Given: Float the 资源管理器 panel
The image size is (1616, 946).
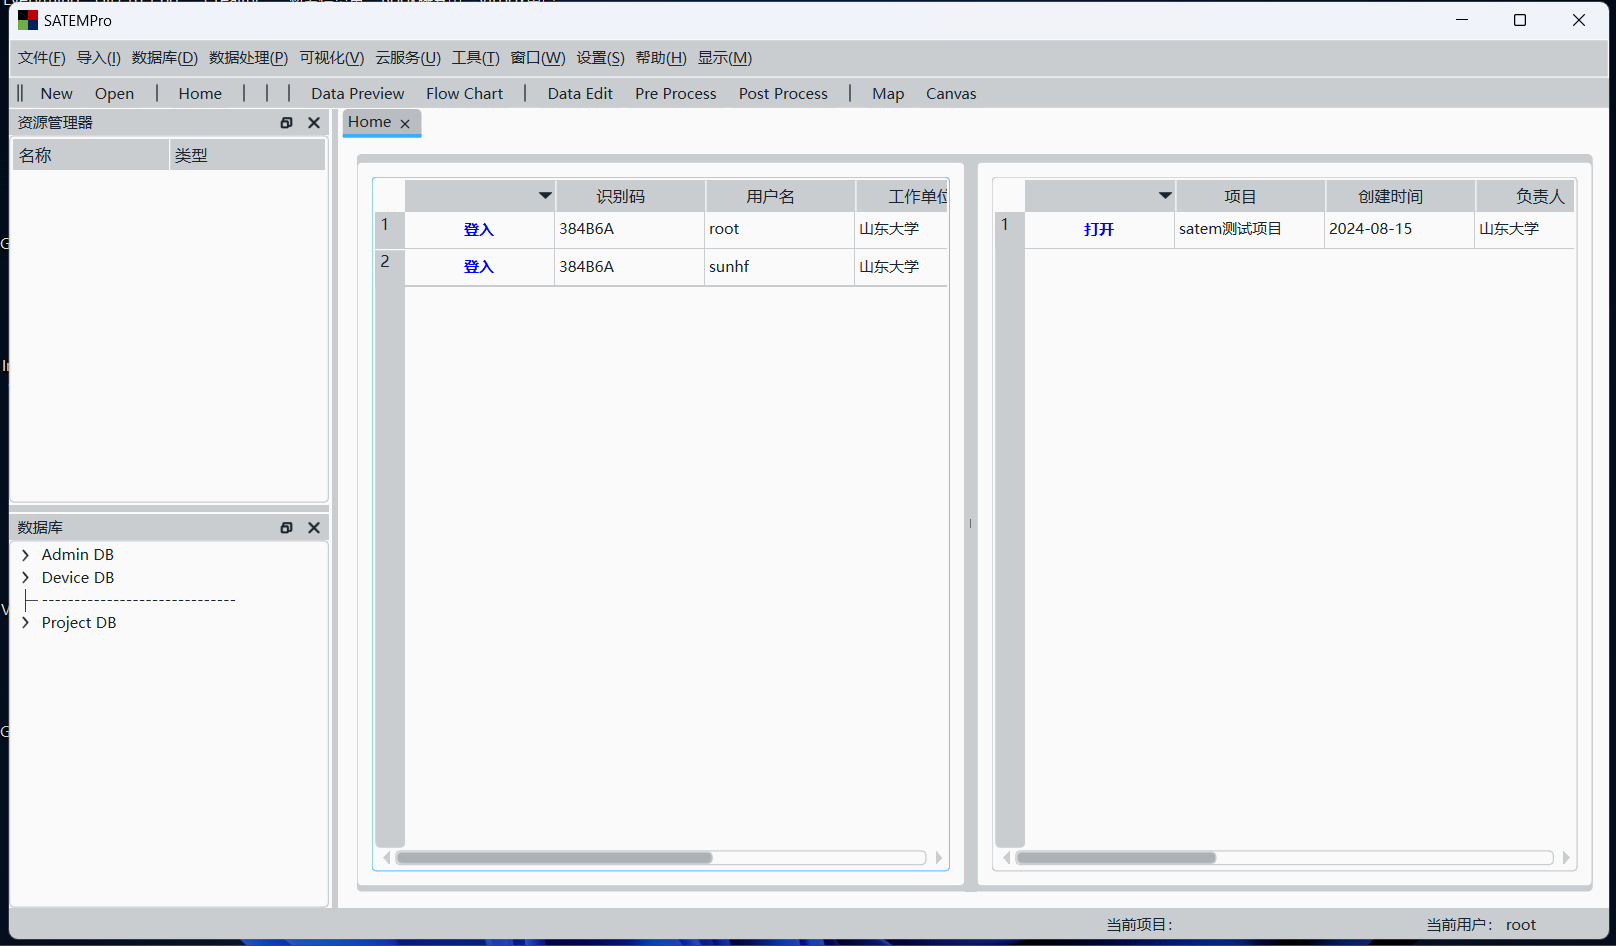Looking at the screenshot, I should [x=287, y=123].
